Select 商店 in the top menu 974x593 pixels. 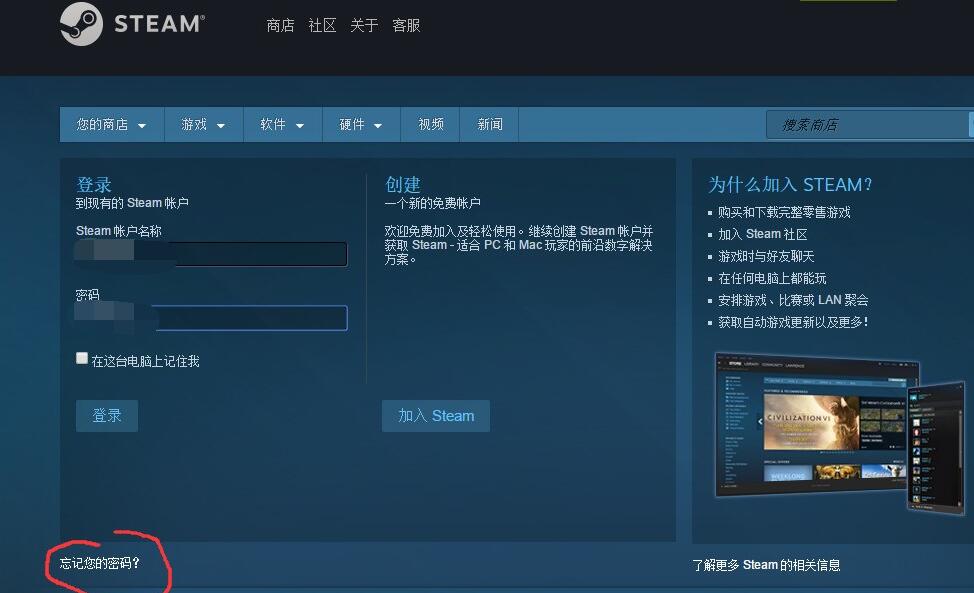(x=280, y=25)
